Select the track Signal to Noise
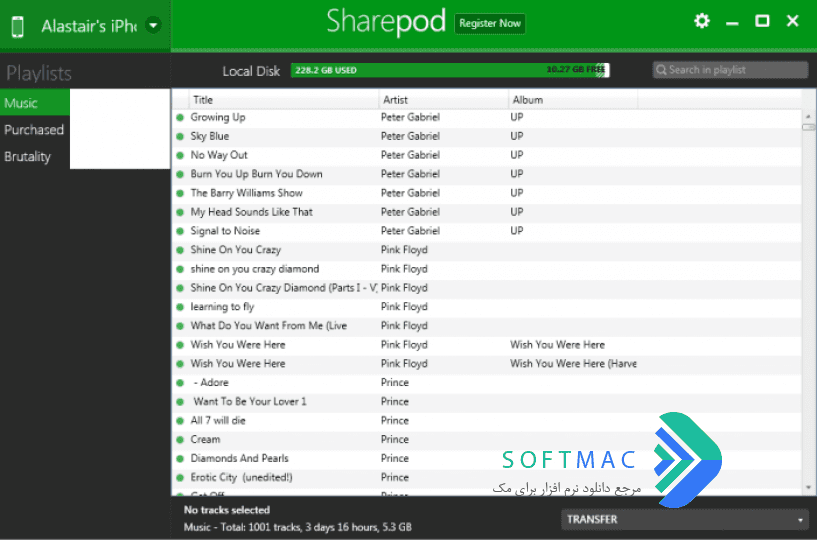This screenshot has height=540, width=817. click(x=225, y=230)
